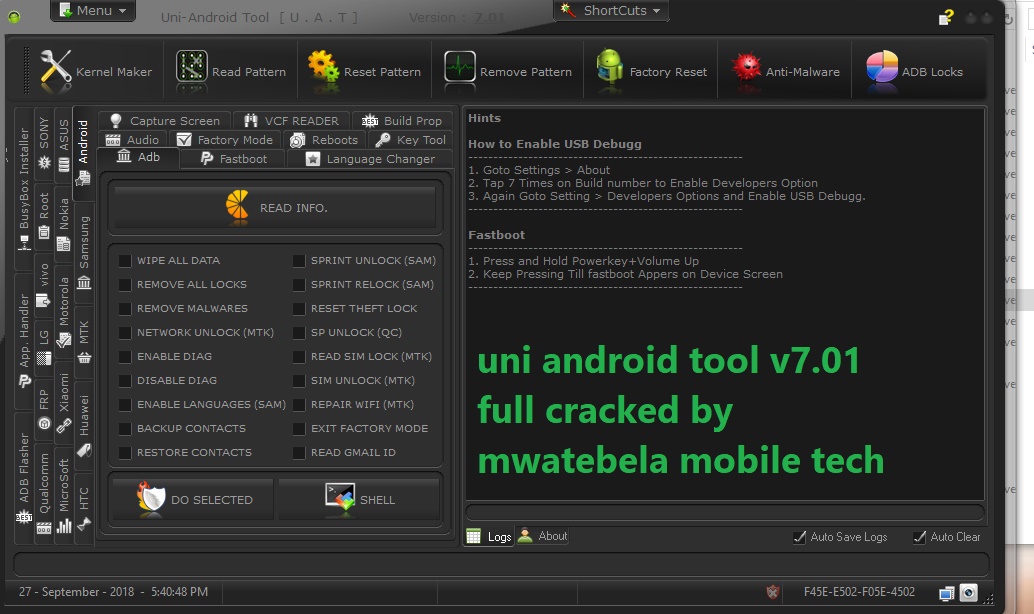
Task: Enable WIPE ALL DATA checkbox
Action: (x=125, y=261)
